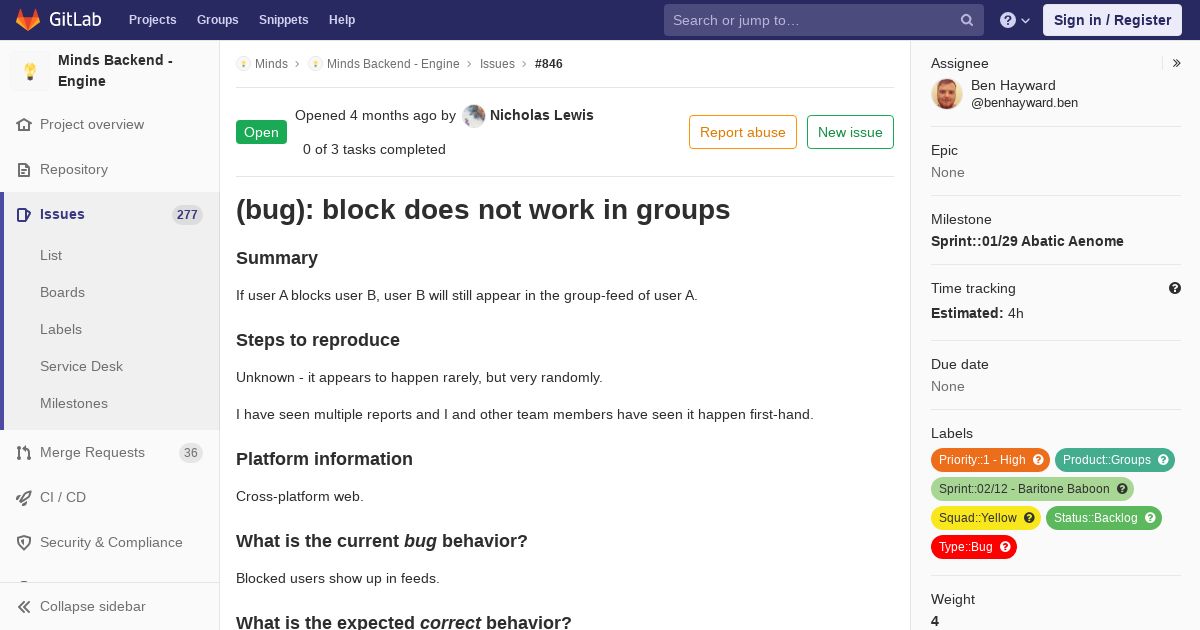
Task: Click the "0 of 3 tasks completed" text
Action: (x=374, y=150)
